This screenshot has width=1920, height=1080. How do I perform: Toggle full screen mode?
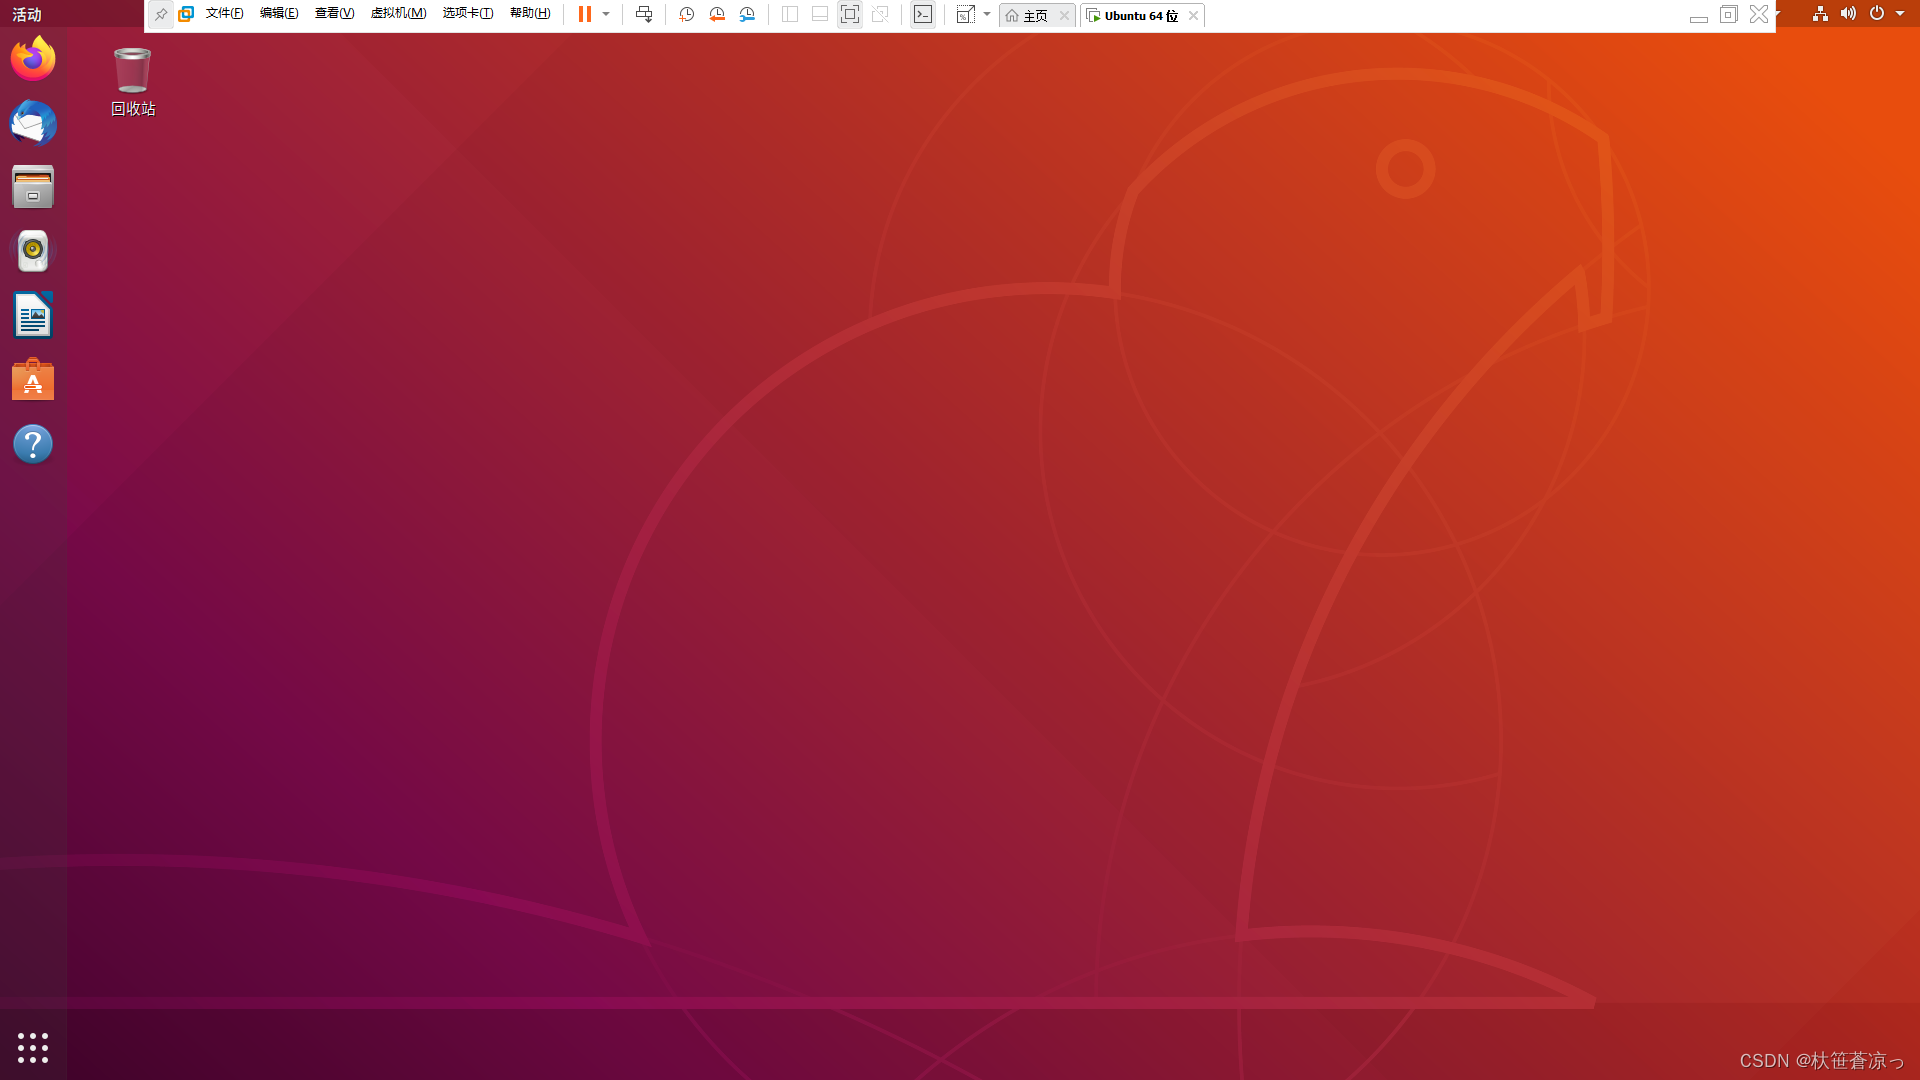(x=849, y=14)
